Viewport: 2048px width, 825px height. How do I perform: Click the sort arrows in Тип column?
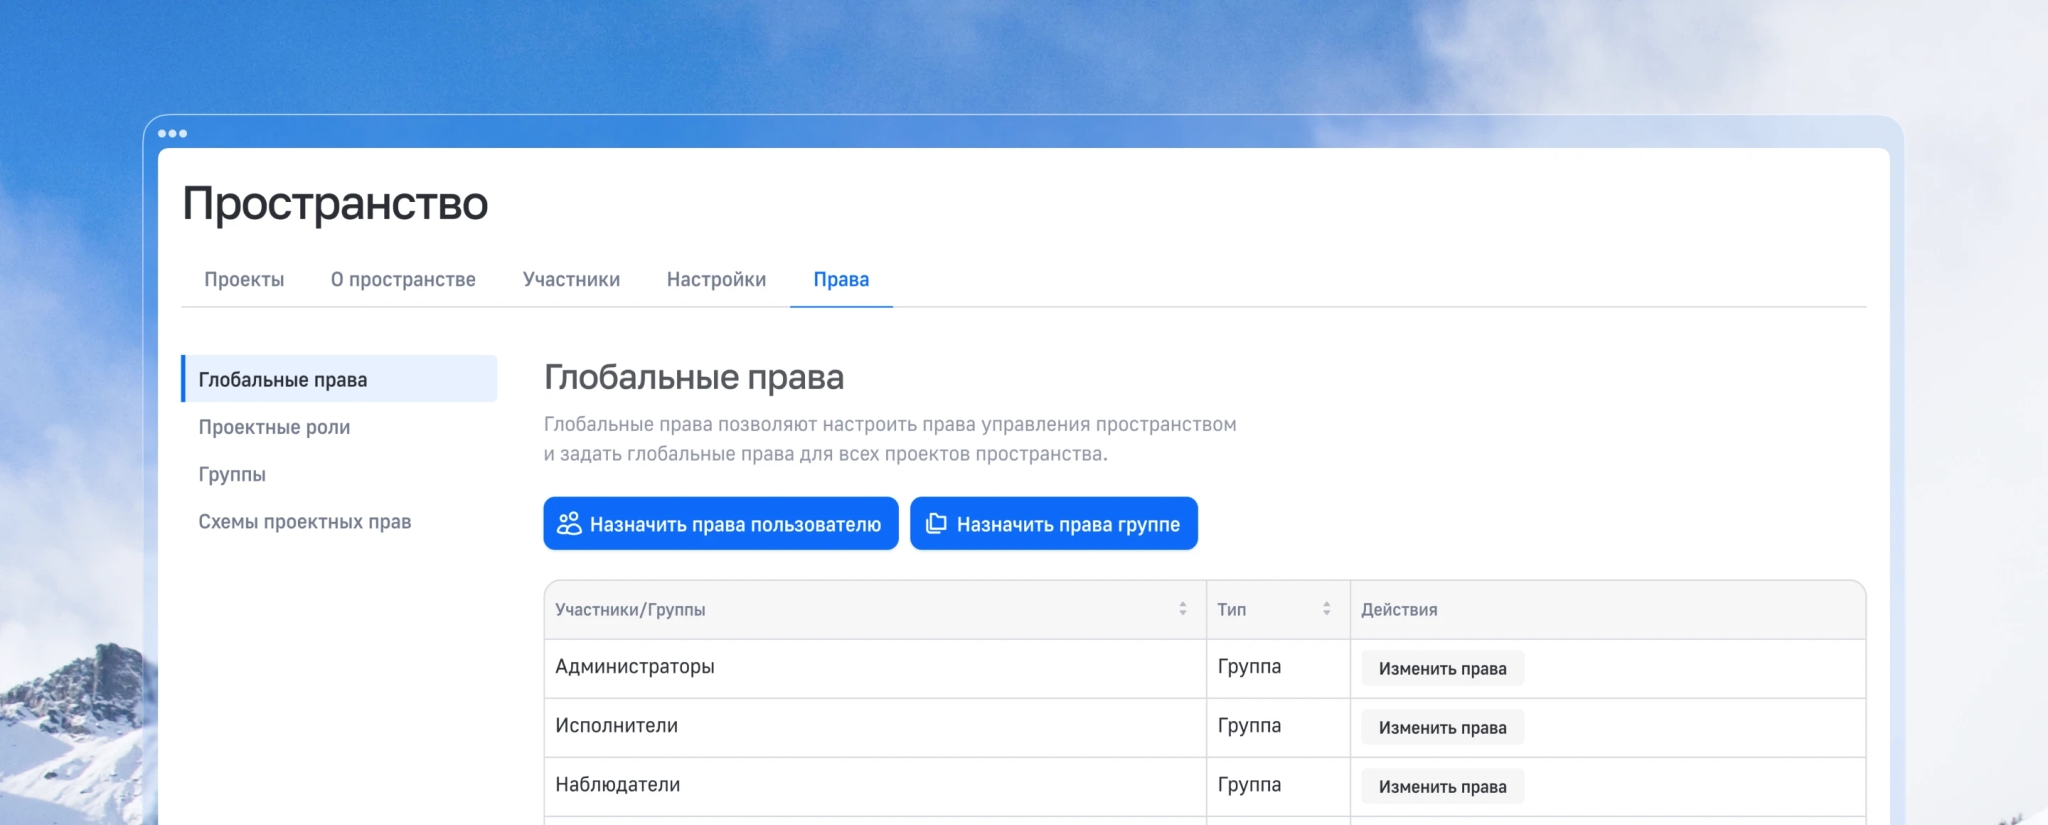pyautogui.click(x=1326, y=609)
